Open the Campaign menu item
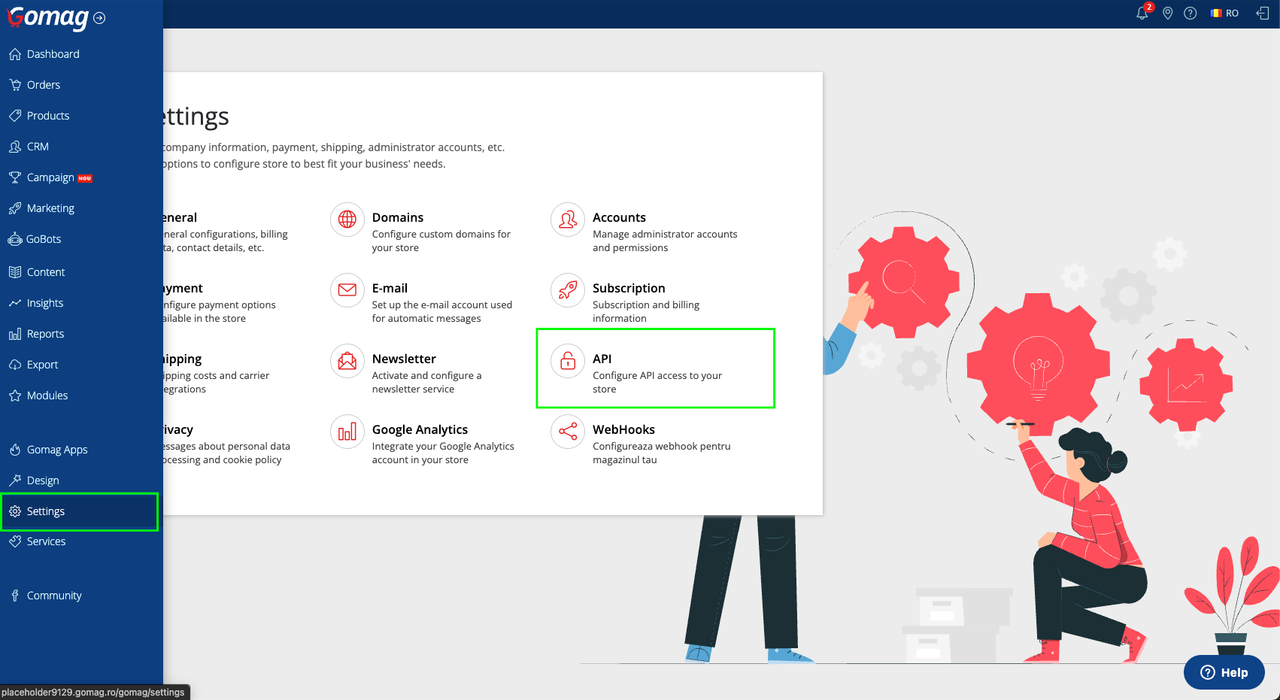 point(50,177)
